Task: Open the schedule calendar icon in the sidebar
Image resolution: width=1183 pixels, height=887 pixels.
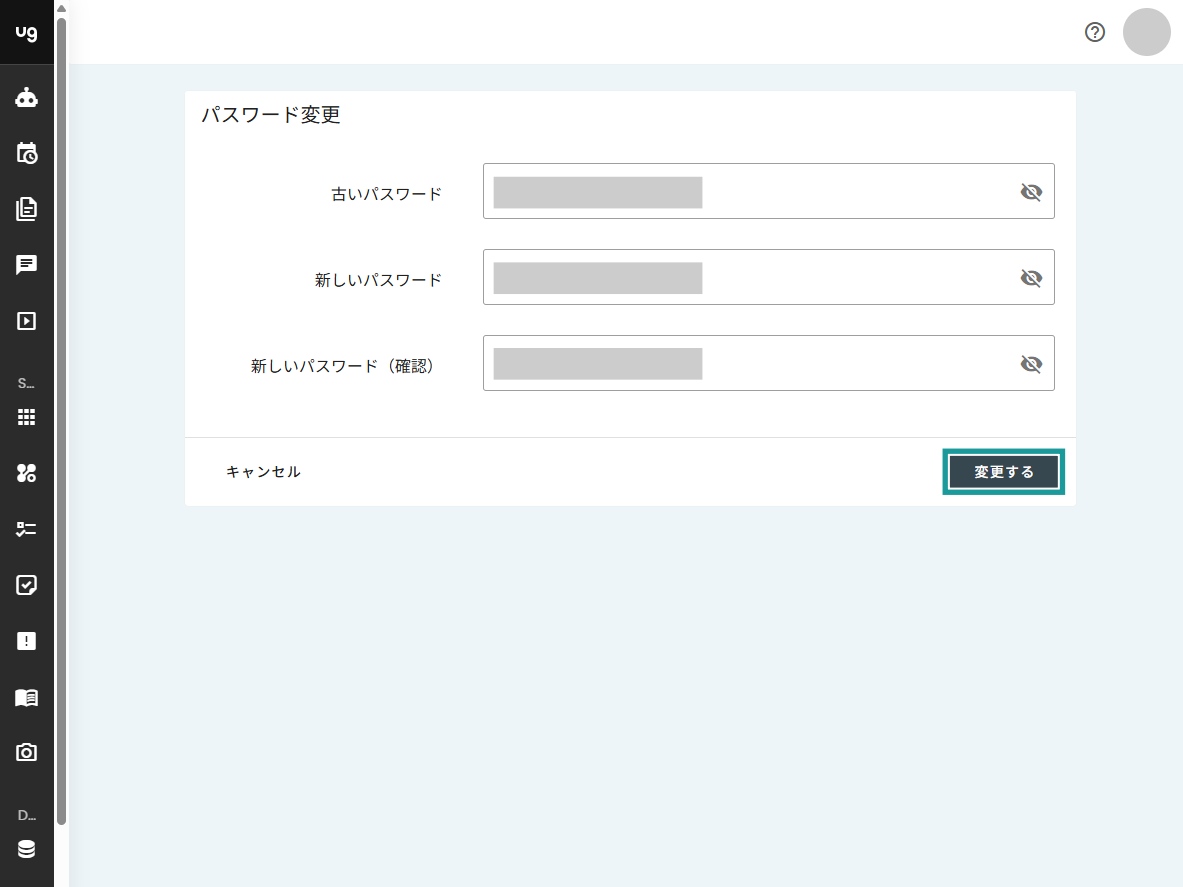Action: point(26,153)
